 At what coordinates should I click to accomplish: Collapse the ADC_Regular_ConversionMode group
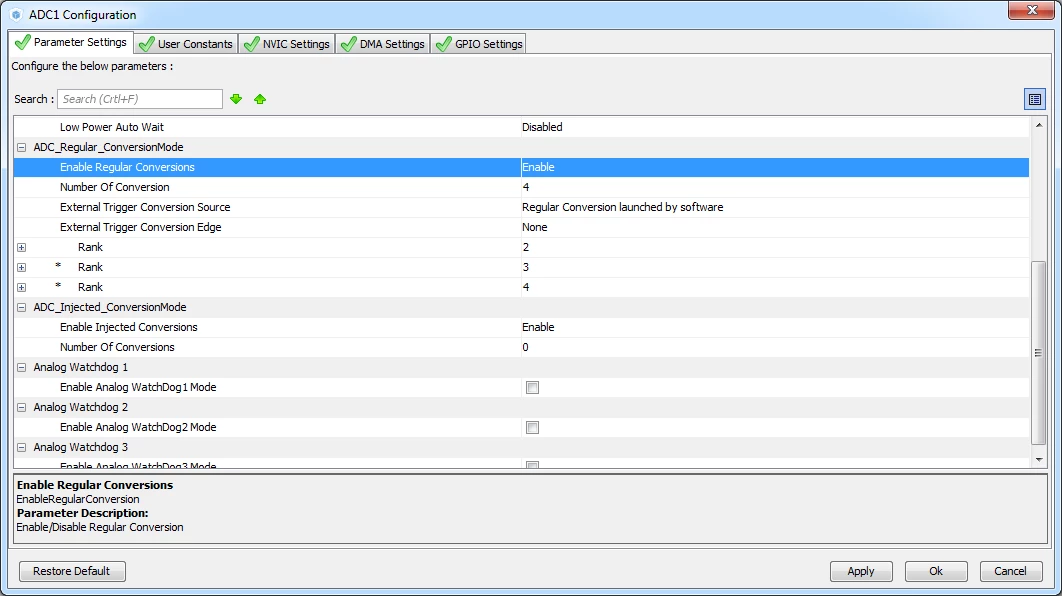pos(22,147)
